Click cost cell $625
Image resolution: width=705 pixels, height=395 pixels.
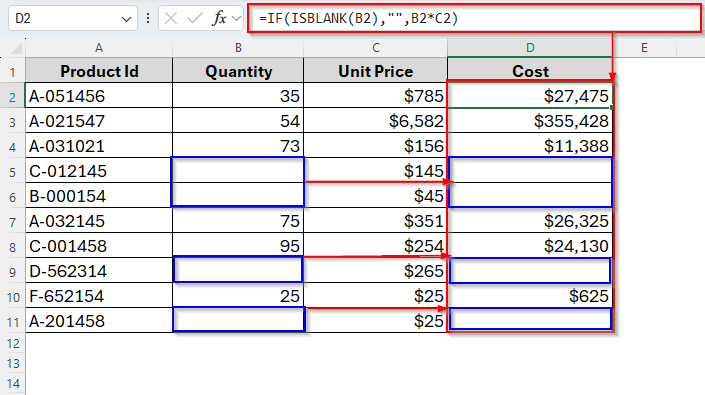[530, 296]
